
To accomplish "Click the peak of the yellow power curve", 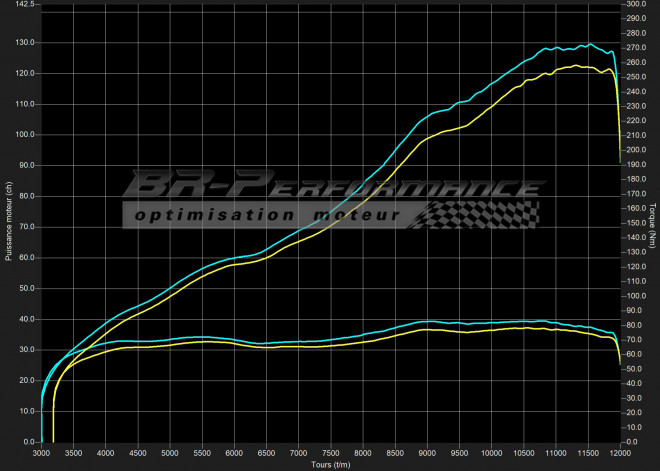I will pyautogui.click(x=576, y=65).
